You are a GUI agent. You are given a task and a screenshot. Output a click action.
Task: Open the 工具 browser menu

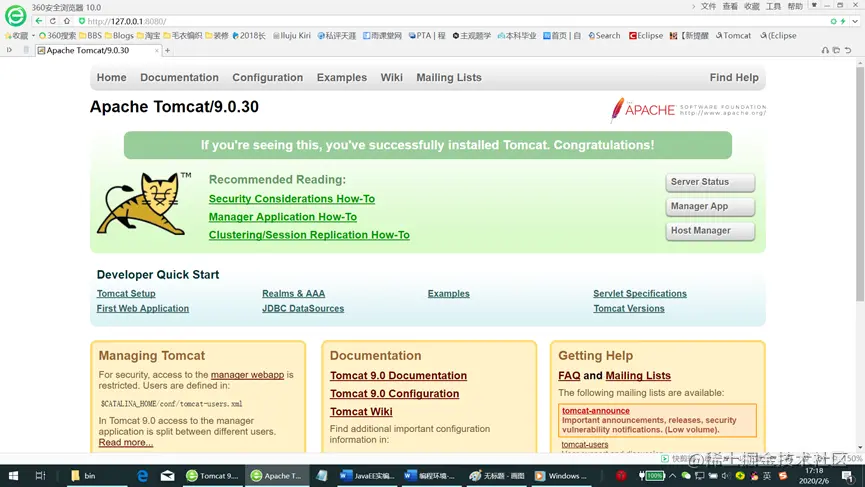[773, 7]
